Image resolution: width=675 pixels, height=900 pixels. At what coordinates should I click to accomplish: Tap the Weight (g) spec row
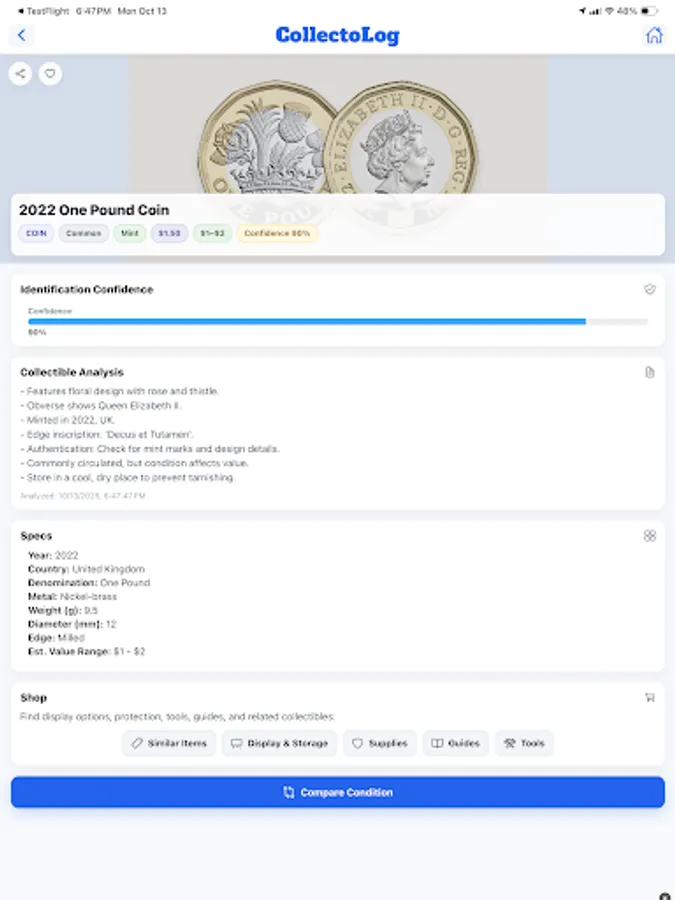tap(63, 610)
